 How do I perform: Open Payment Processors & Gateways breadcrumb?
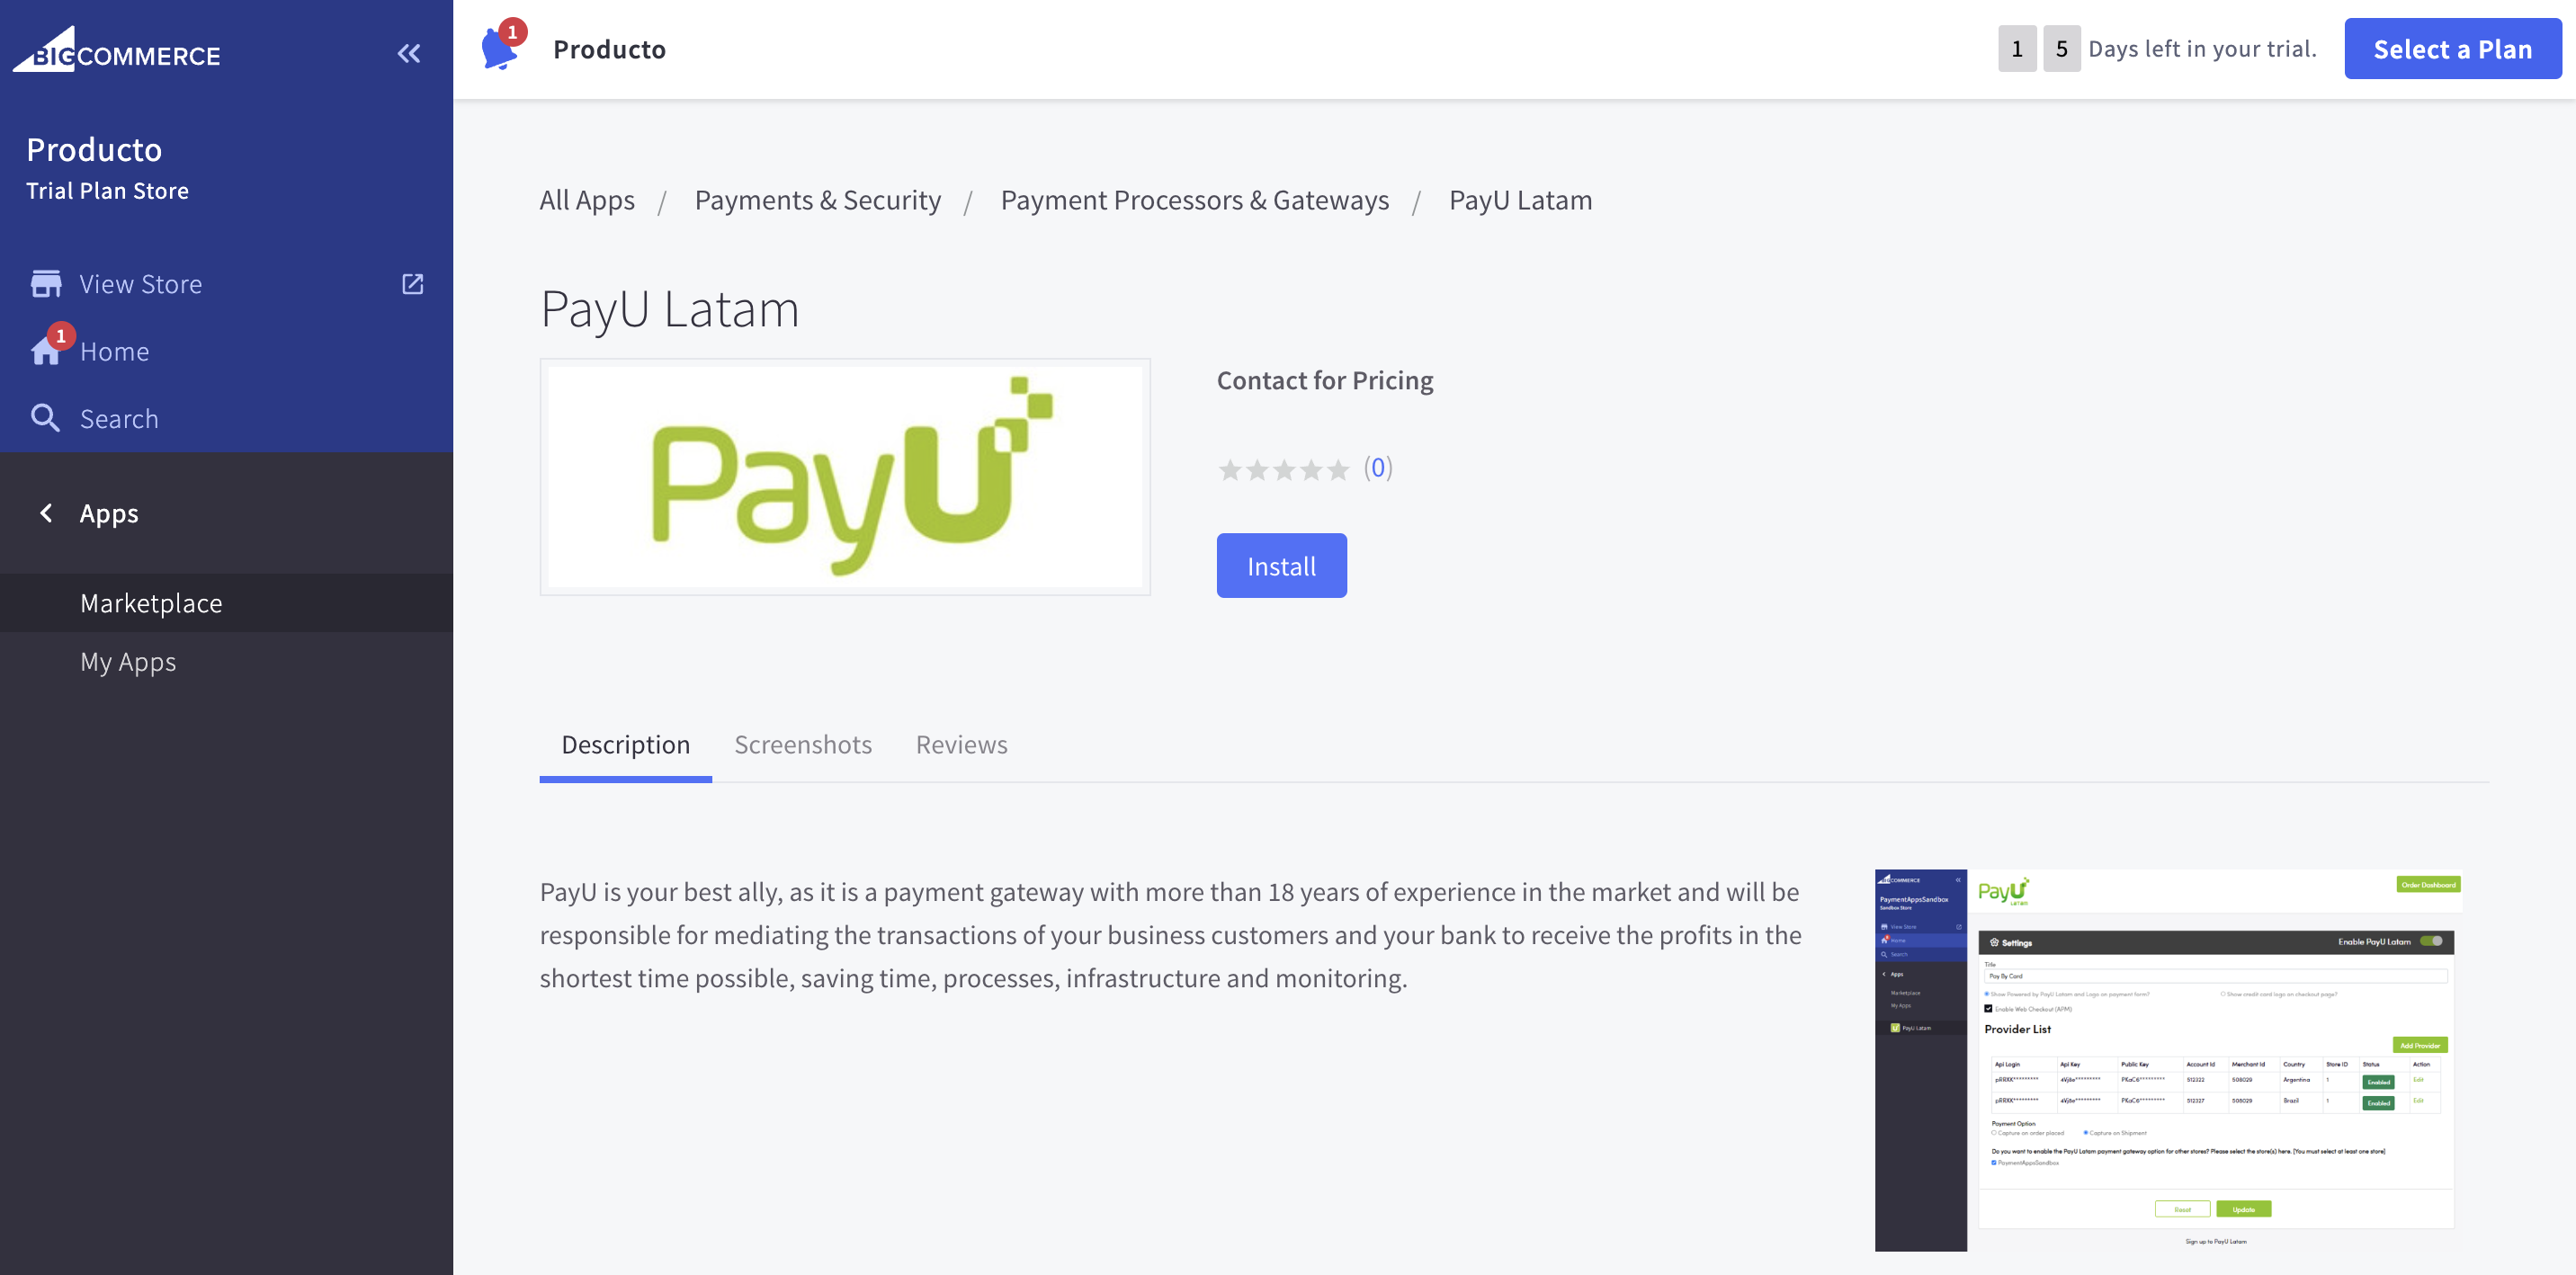[1194, 200]
